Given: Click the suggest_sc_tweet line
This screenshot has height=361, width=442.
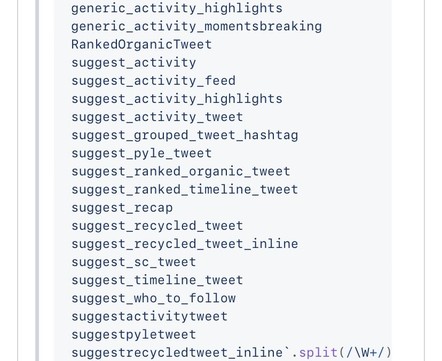Looking at the screenshot, I should tap(134, 262).
